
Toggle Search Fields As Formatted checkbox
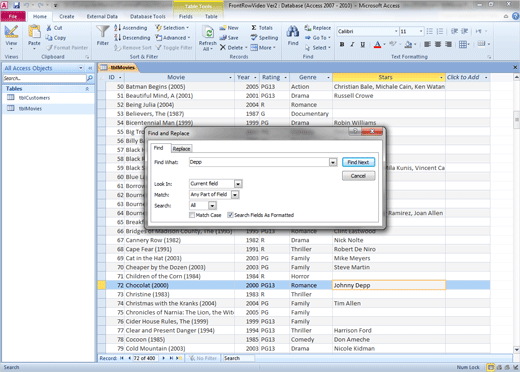[230, 215]
